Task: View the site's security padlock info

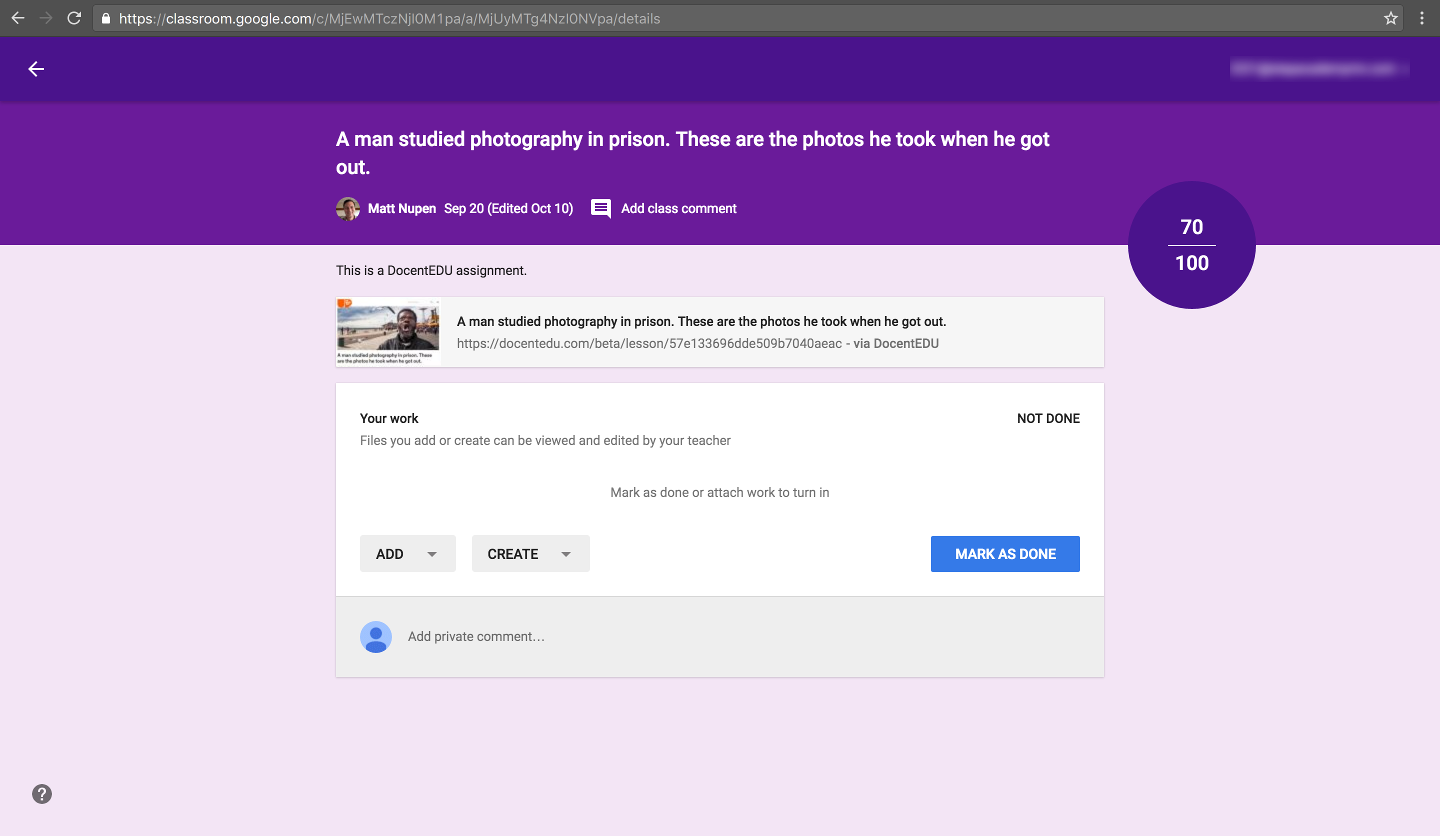Action: (x=106, y=18)
